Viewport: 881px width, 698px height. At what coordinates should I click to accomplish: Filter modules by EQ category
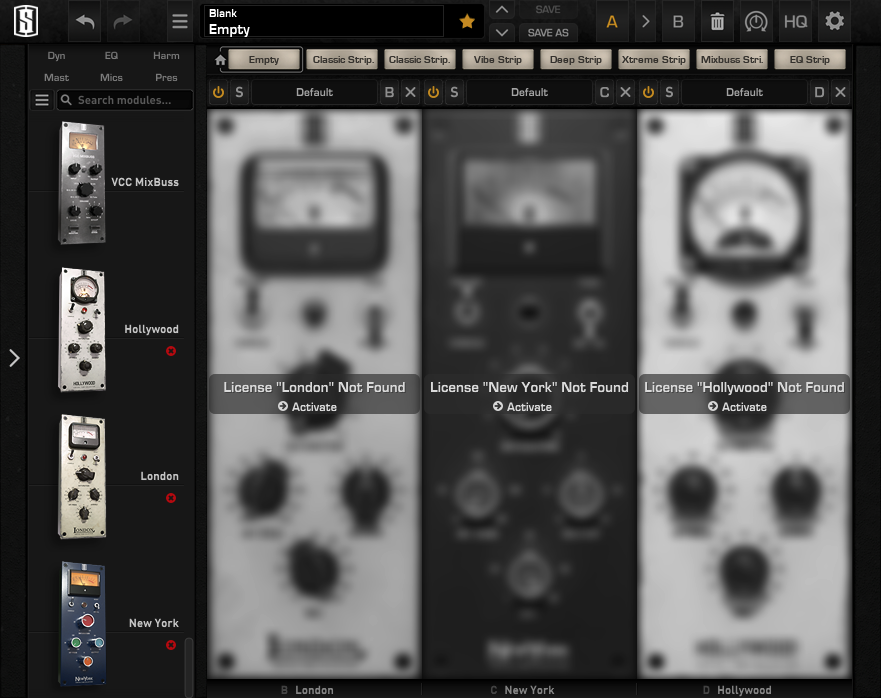[111, 56]
